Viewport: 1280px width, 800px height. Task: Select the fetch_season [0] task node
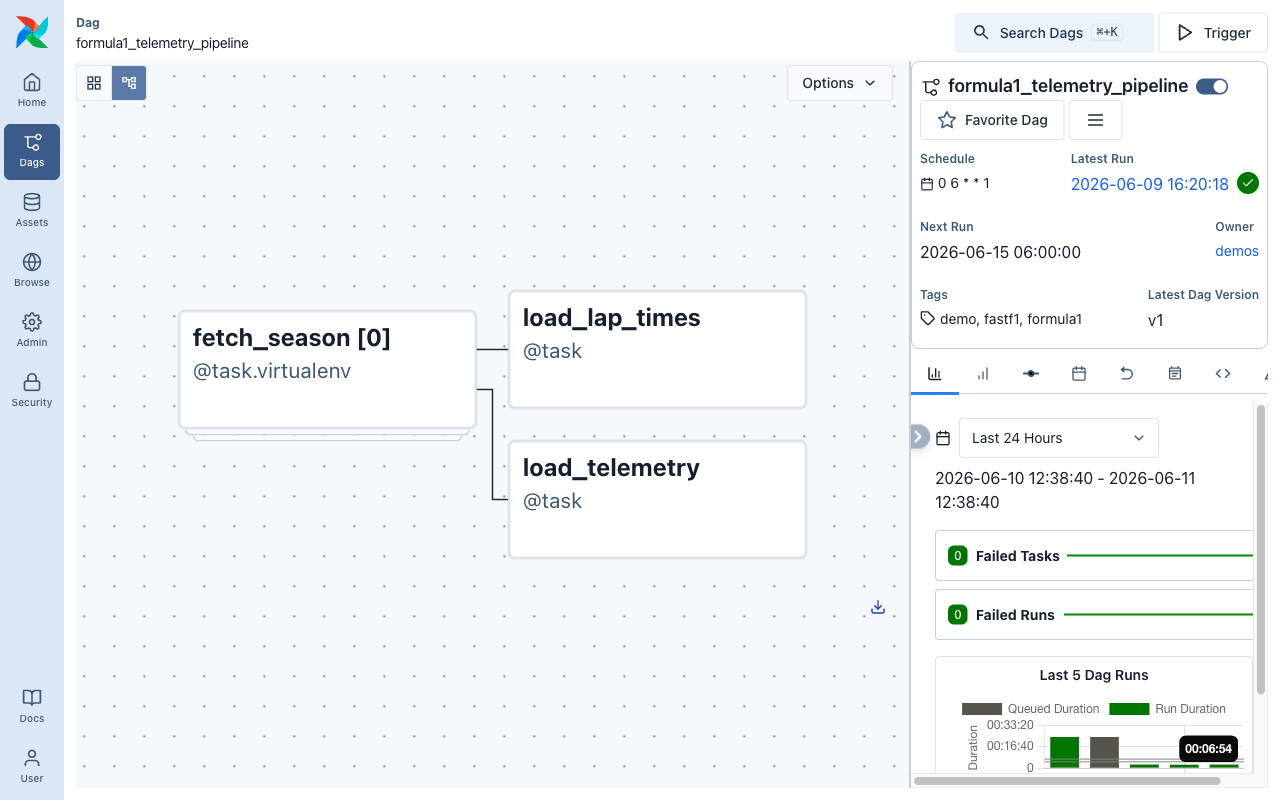click(327, 369)
